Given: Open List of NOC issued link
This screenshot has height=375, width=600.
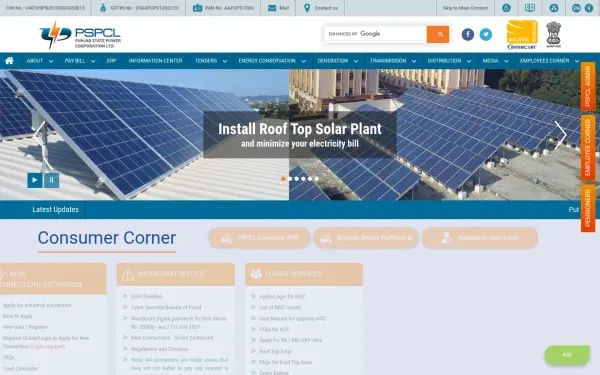Looking at the screenshot, I should [280, 307].
